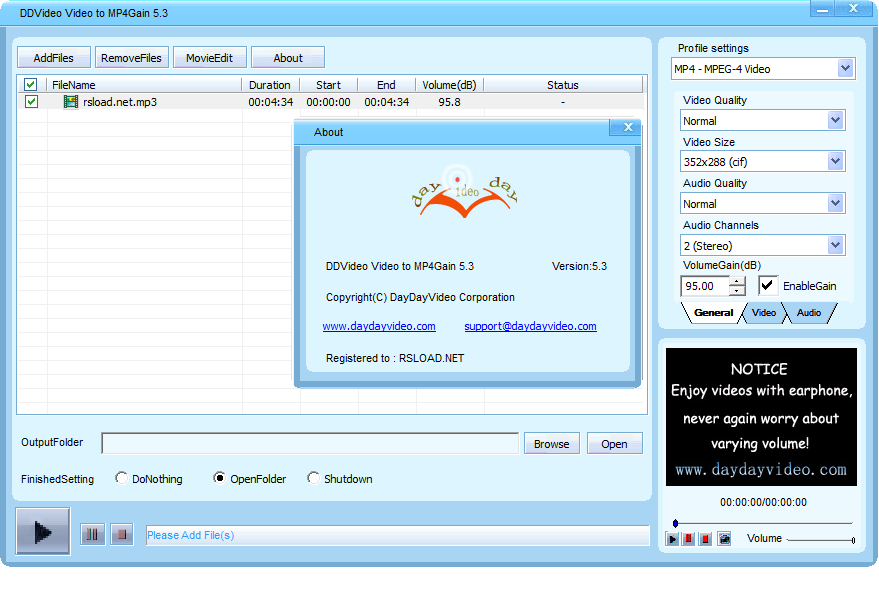This screenshot has width=879, height=591.
Task: Click the conversion progress bar
Action: pos(397,535)
